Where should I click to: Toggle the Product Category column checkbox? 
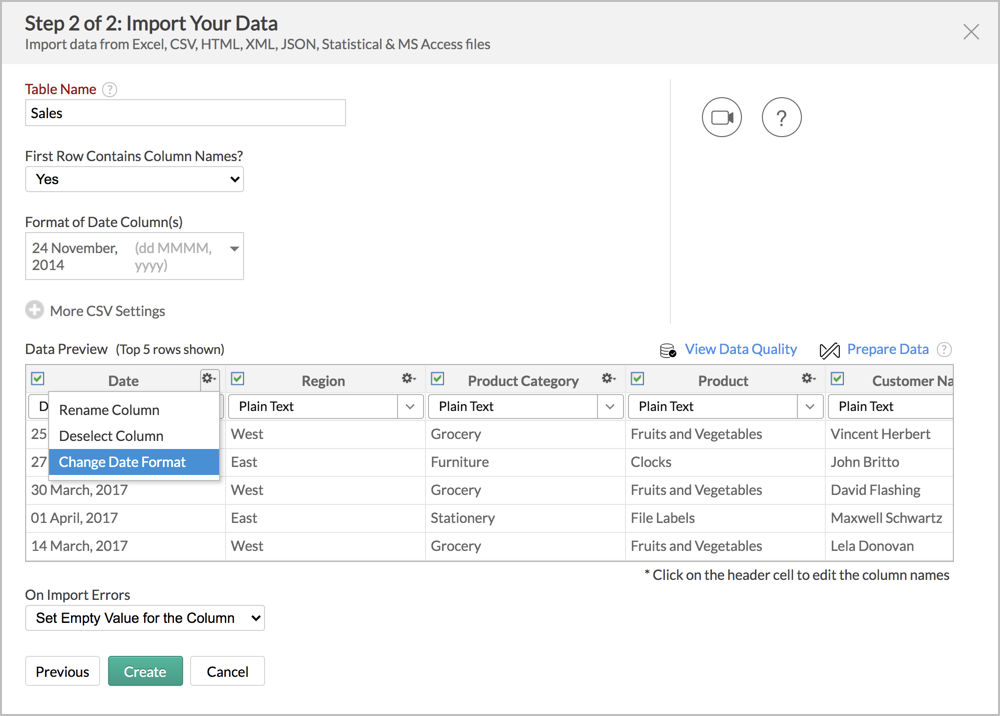(x=438, y=379)
